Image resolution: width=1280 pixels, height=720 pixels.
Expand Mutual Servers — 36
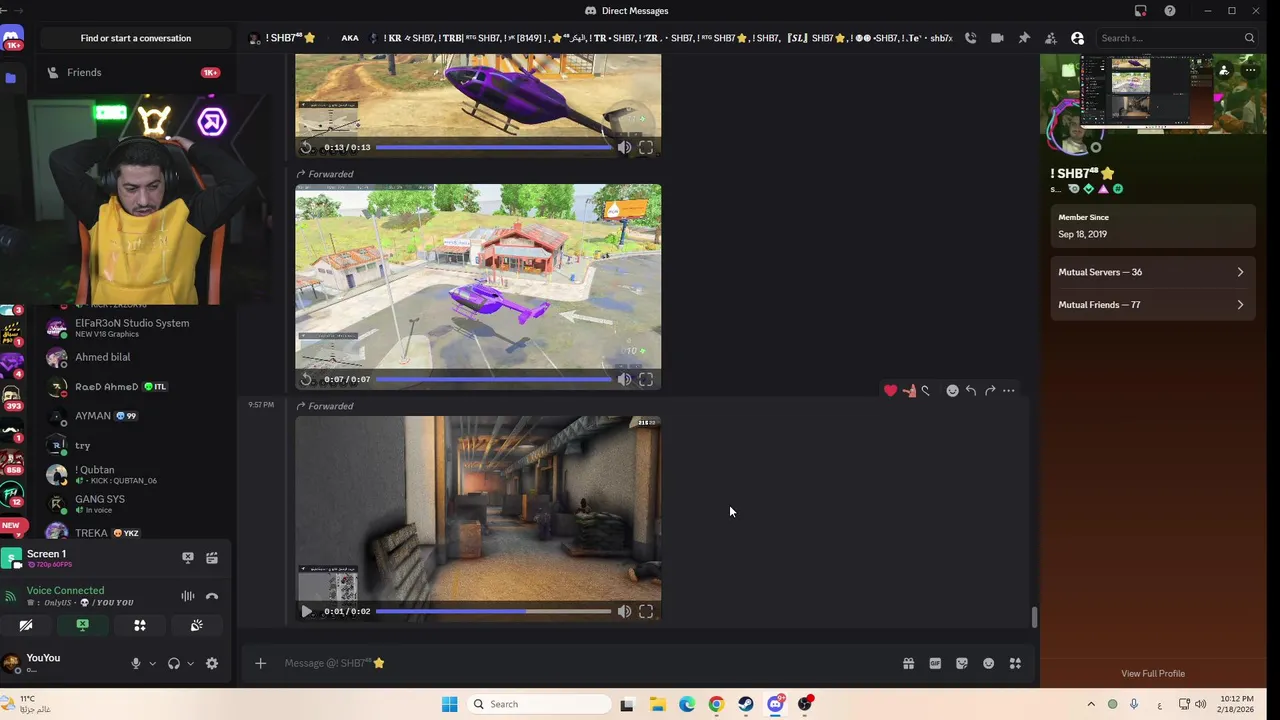pos(1152,272)
